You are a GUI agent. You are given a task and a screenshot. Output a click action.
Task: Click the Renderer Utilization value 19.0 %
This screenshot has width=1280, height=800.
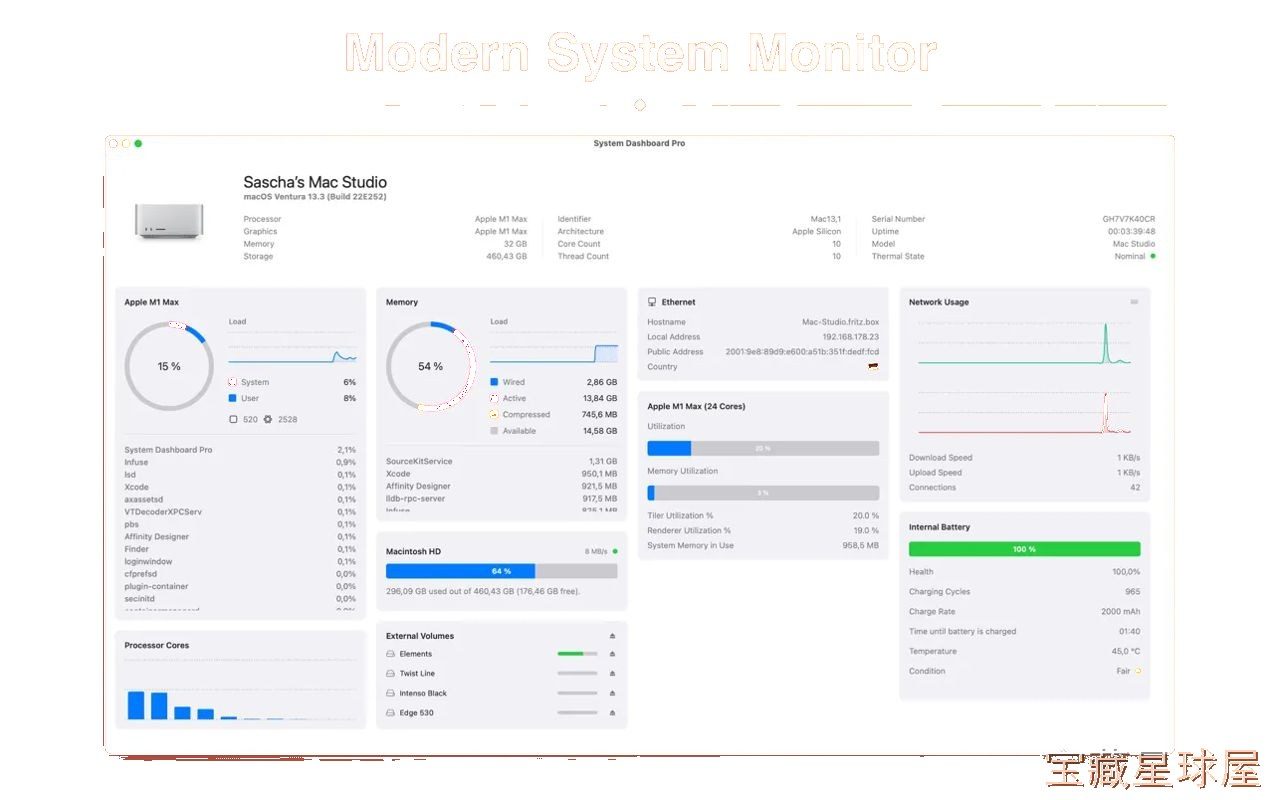(866, 531)
